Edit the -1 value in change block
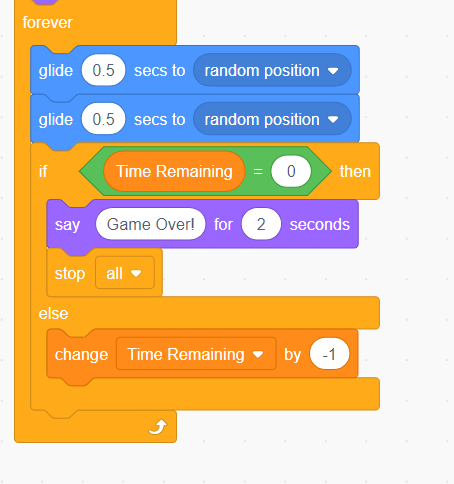 click(x=329, y=354)
